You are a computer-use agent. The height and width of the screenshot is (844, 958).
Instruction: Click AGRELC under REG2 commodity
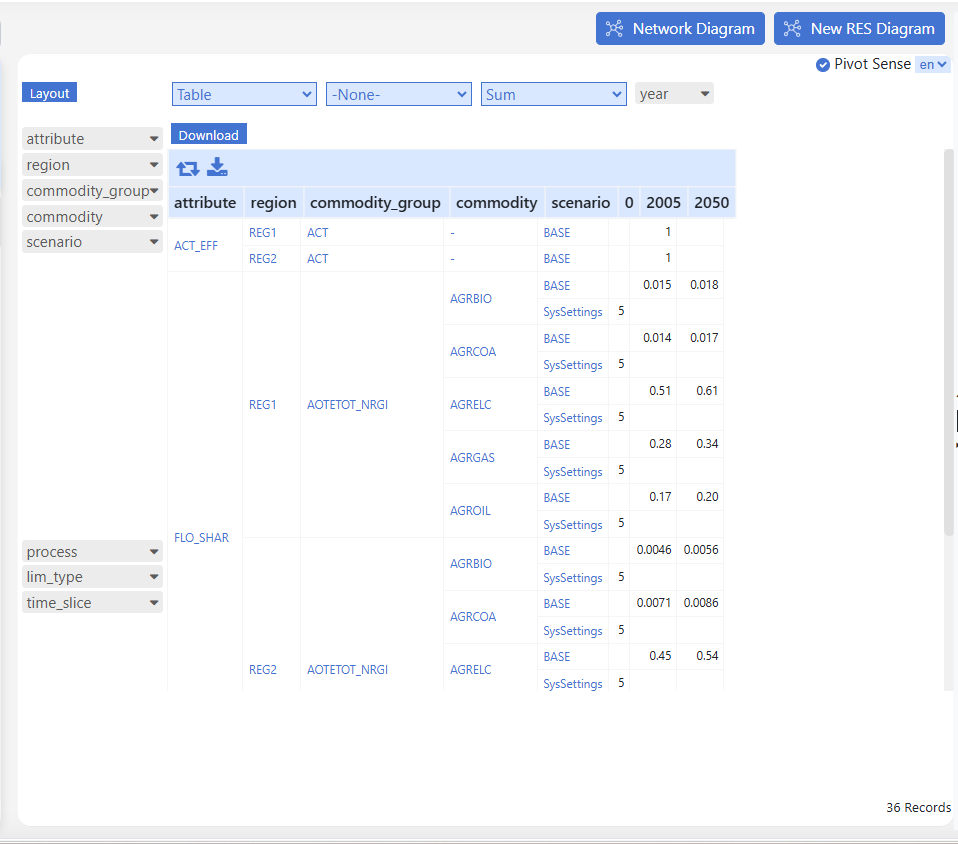pos(470,670)
